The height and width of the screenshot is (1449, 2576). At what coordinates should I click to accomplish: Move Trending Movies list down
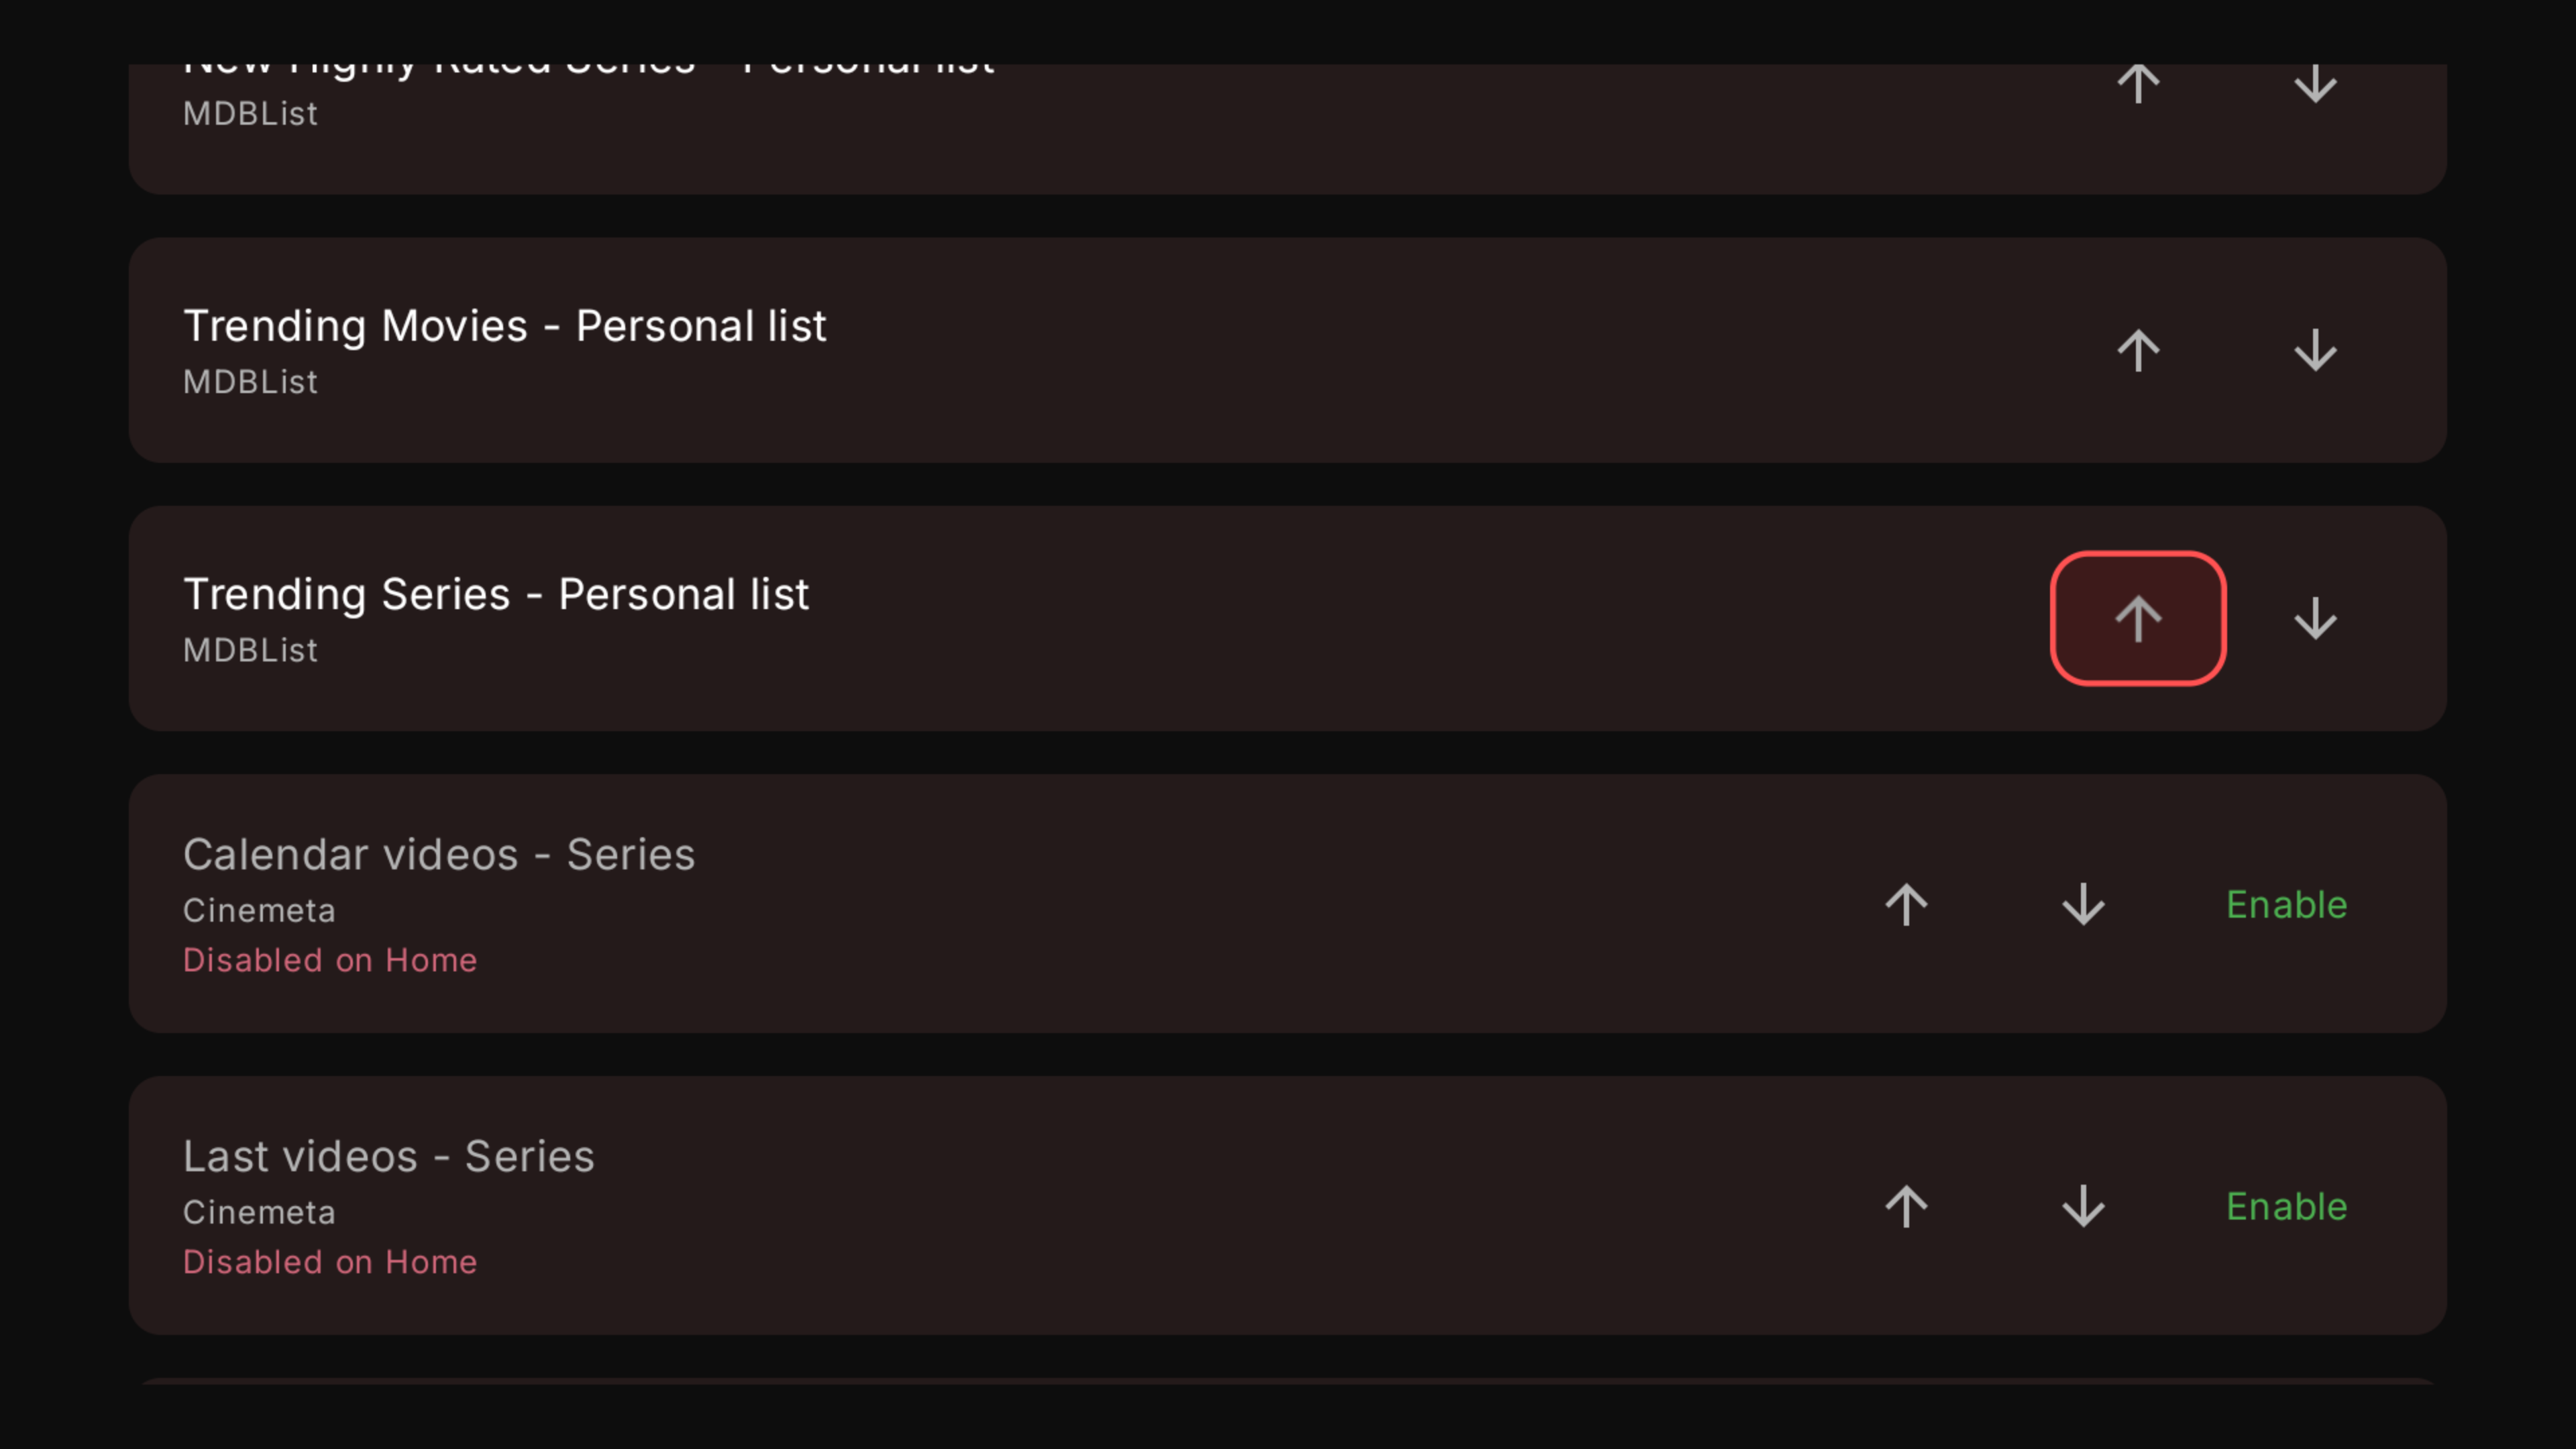pyautogui.click(x=2314, y=351)
